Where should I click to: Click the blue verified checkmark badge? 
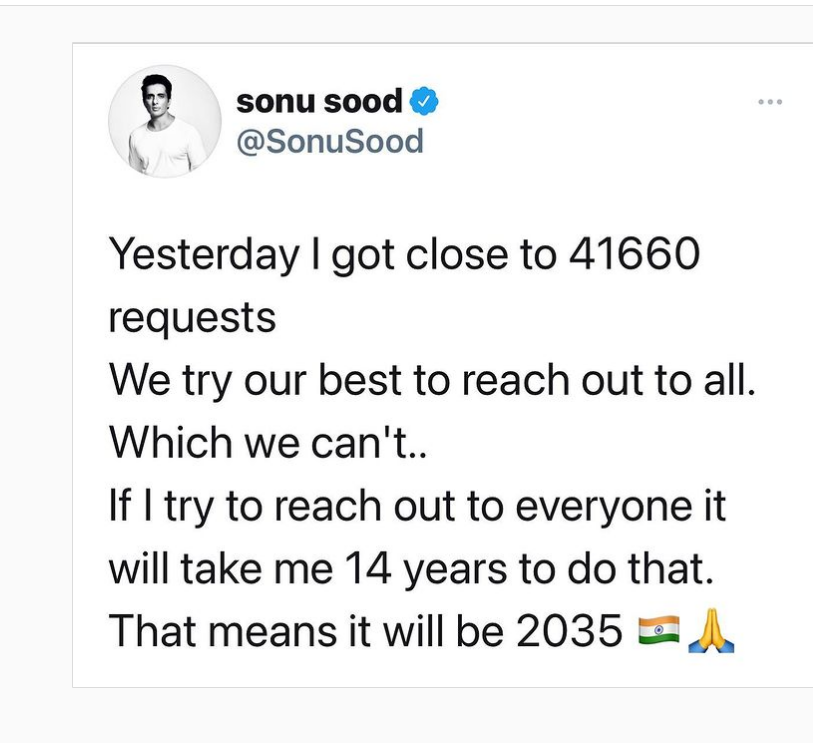424,102
